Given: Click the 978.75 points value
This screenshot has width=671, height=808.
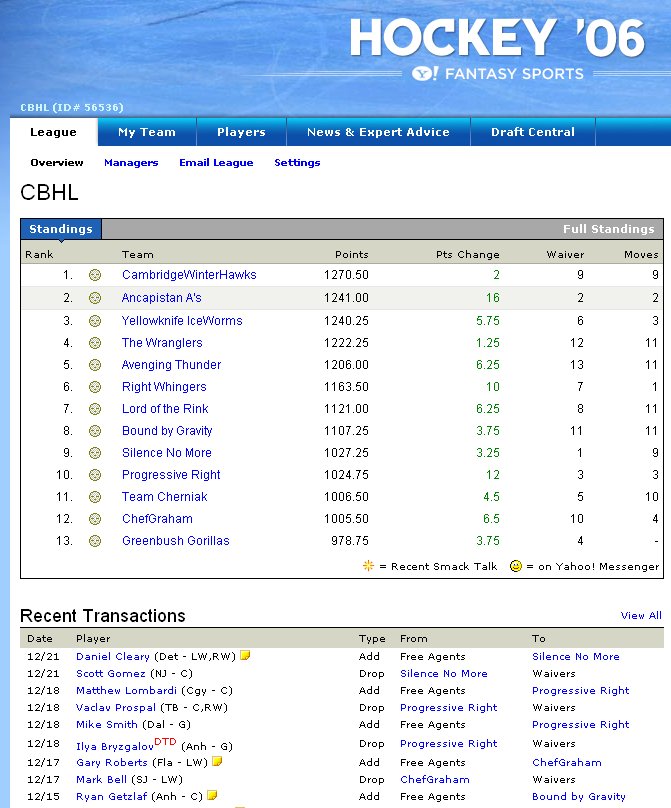Looking at the screenshot, I should pyautogui.click(x=350, y=541).
